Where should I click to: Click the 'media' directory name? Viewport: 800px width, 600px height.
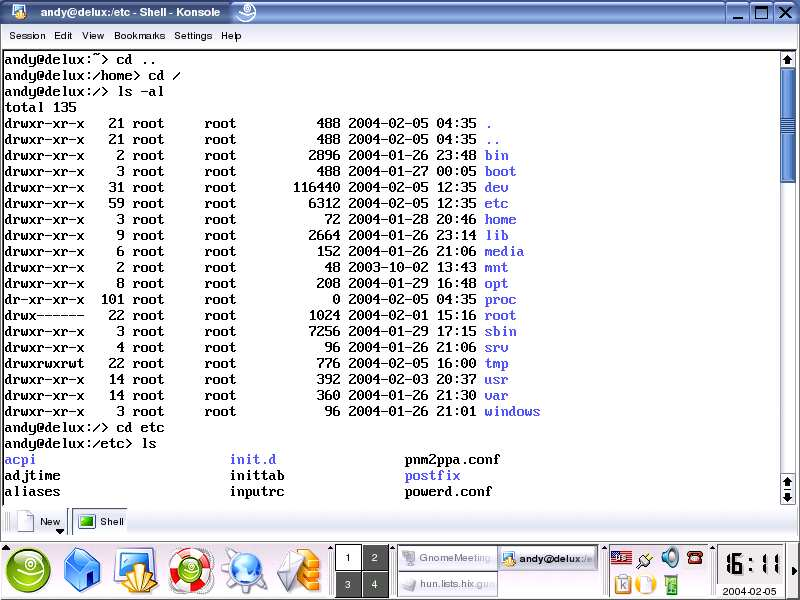click(505, 252)
